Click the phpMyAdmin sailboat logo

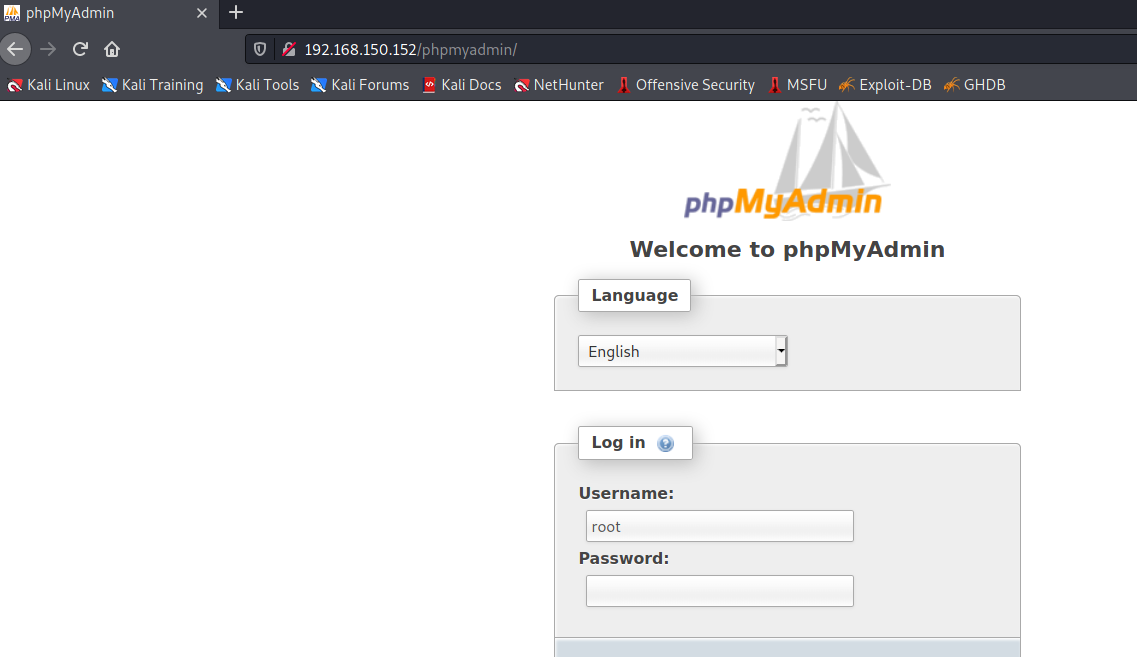point(787,161)
